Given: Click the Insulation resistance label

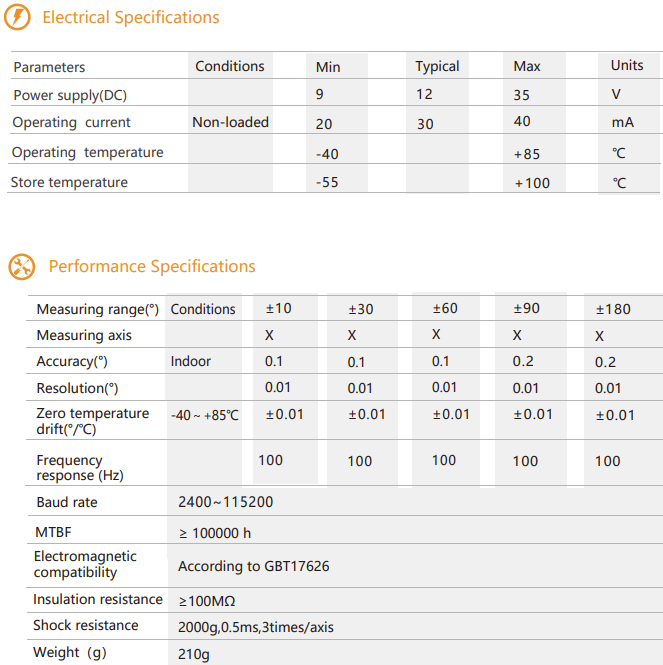Looking at the screenshot, I should click(x=98, y=599).
